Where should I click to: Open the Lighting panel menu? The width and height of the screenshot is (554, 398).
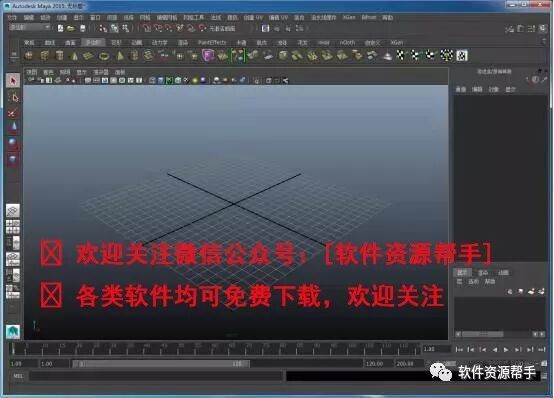click(x=64, y=72)
